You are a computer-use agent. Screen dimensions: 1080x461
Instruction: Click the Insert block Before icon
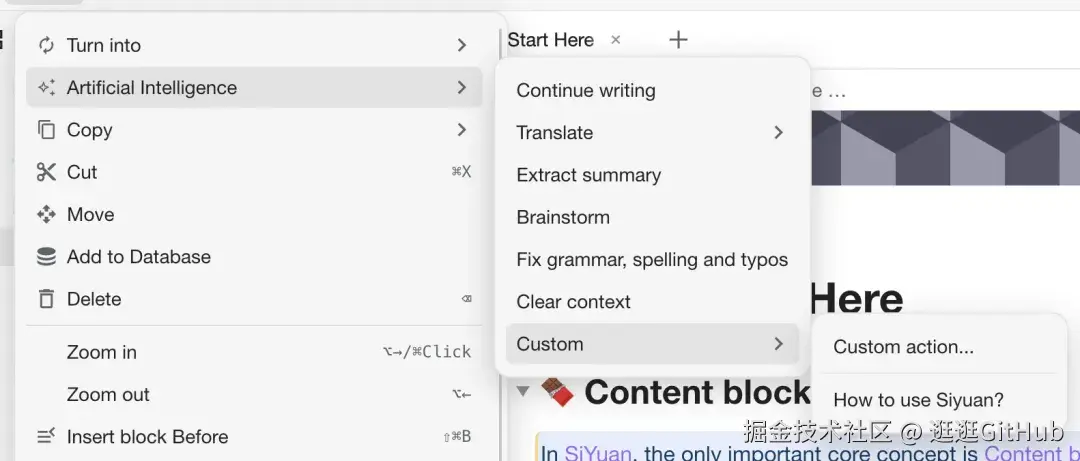click(x=46, y=437)
